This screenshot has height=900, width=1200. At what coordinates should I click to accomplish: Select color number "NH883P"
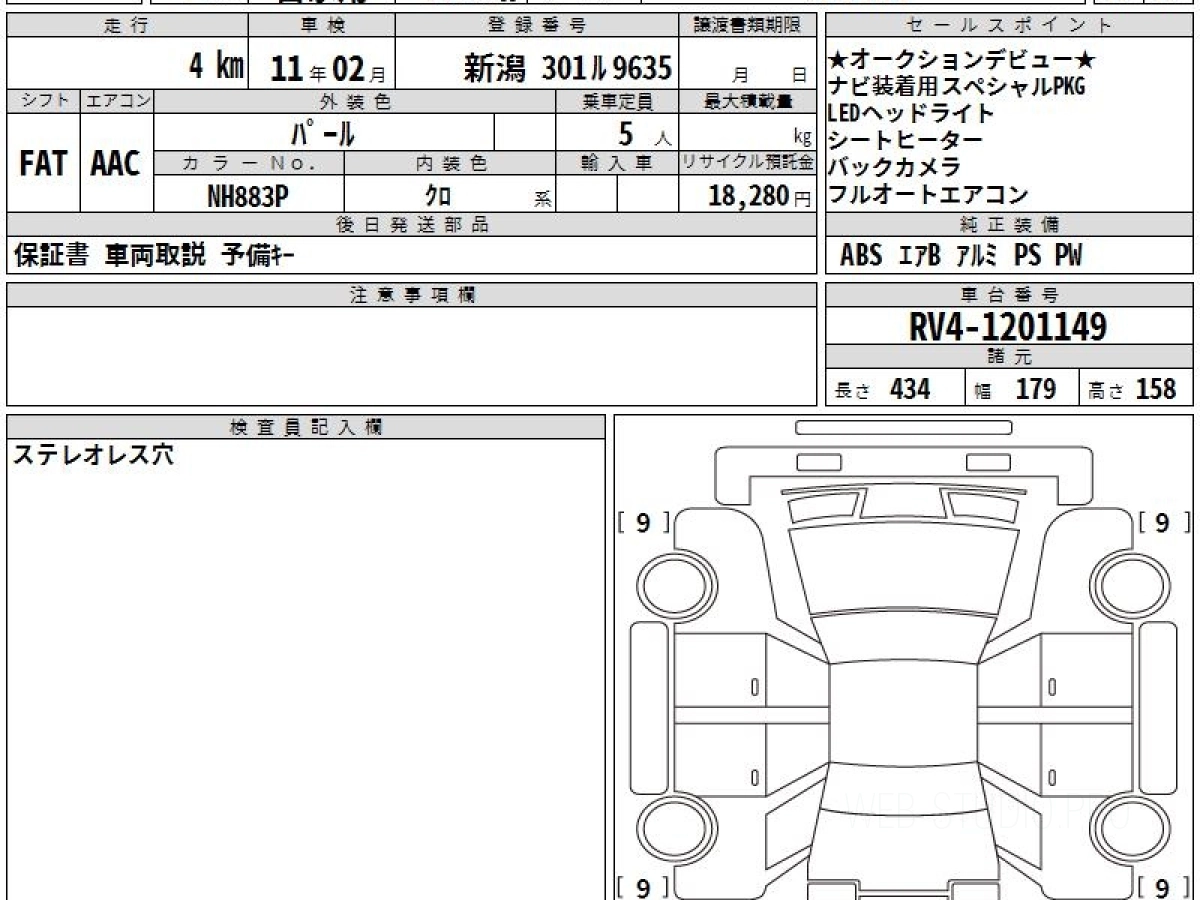pyautogui.click(x=248, y=196)
